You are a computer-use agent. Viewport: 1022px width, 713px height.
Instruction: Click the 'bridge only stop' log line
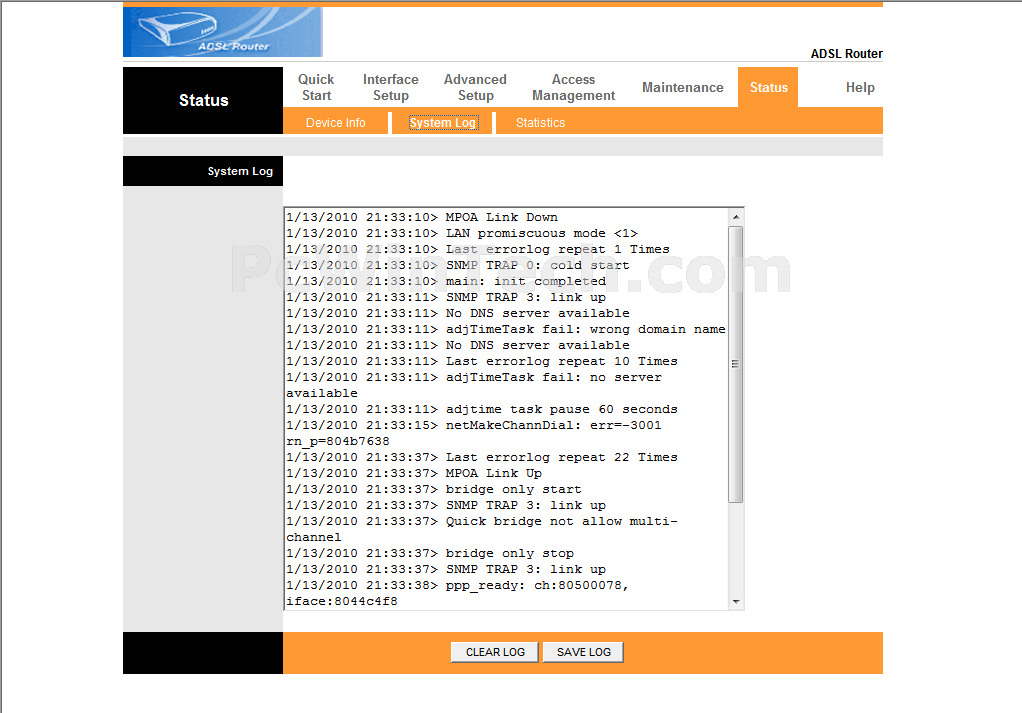pos(430,553)
